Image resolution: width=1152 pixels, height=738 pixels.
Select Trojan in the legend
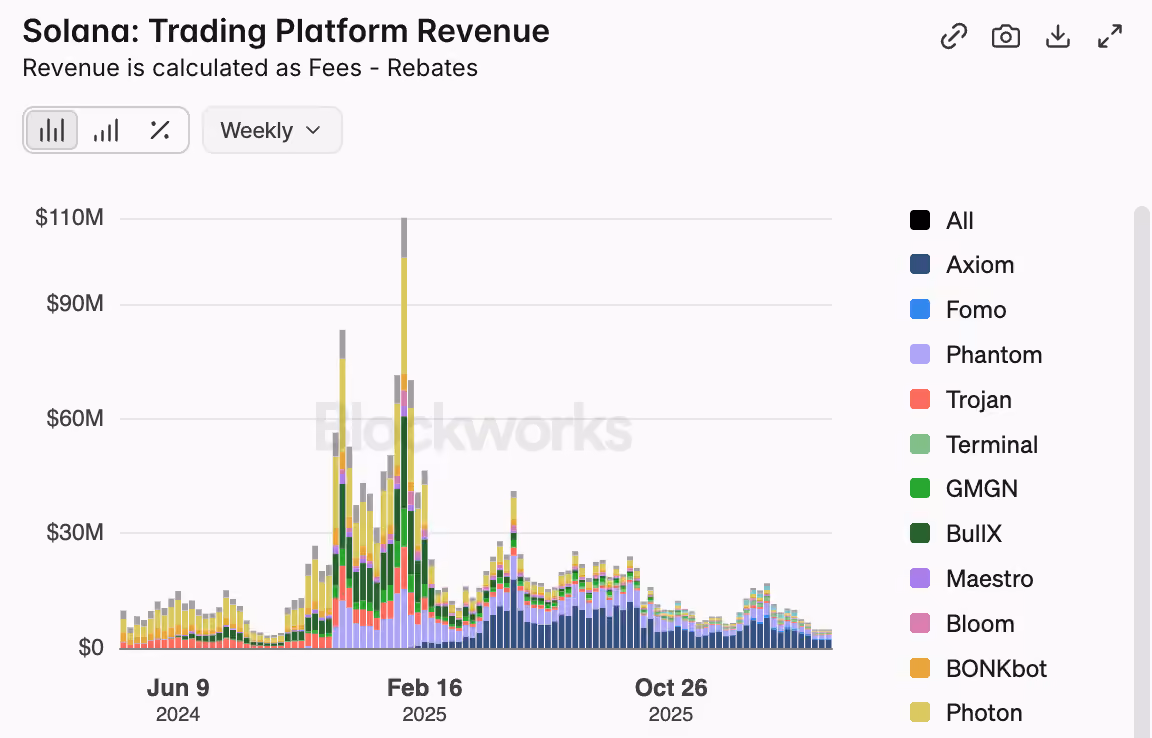pos(961,399)
